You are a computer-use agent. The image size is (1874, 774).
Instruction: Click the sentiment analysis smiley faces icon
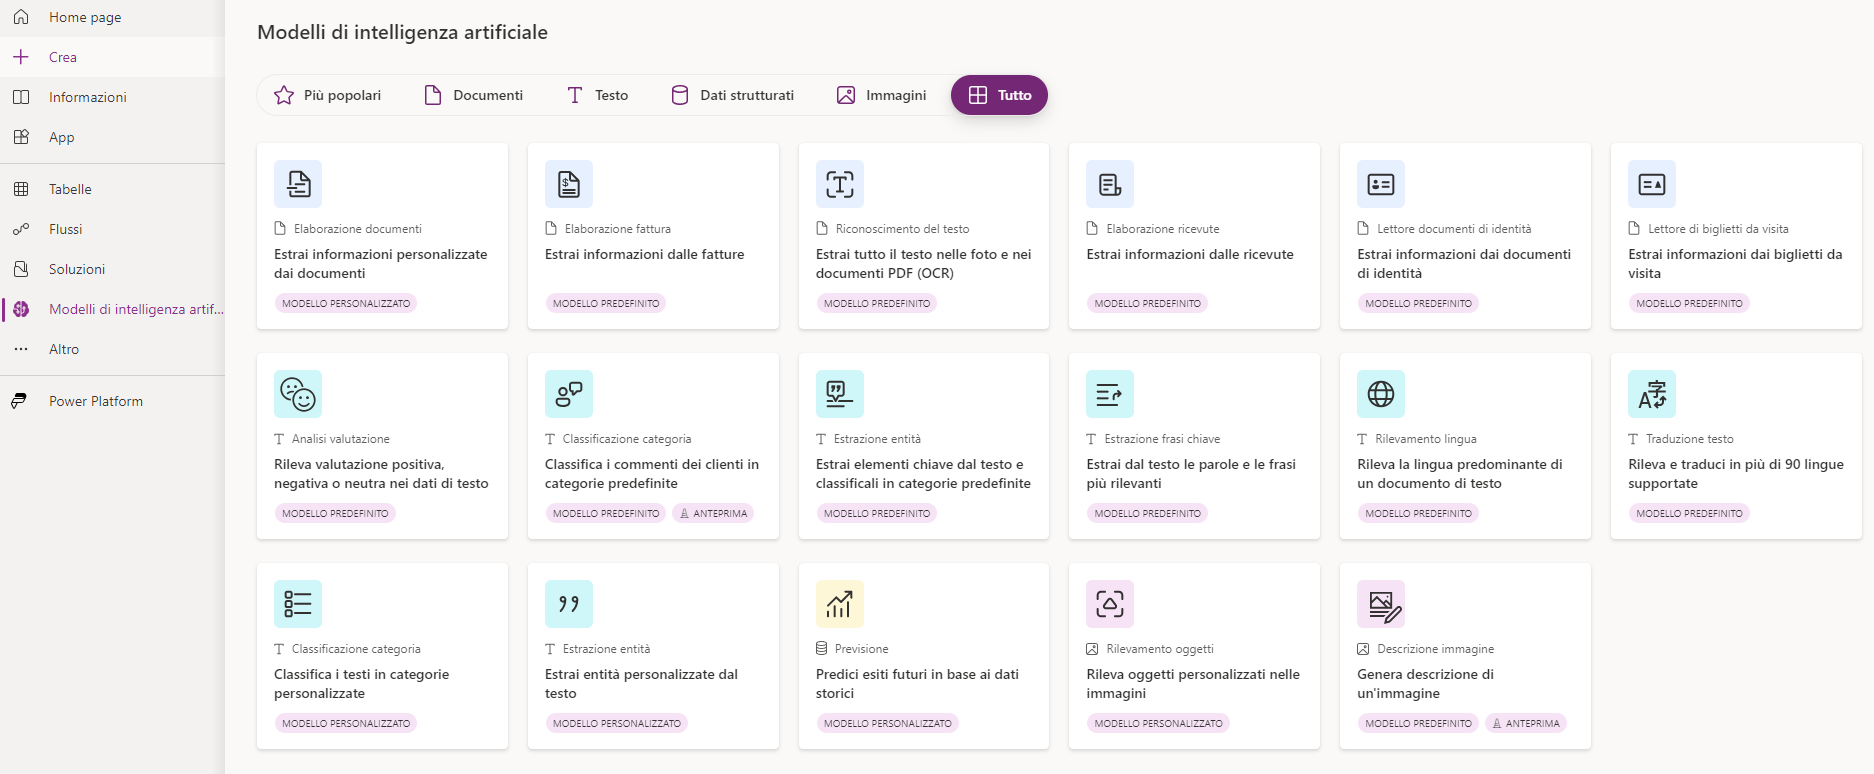point(298,394)
